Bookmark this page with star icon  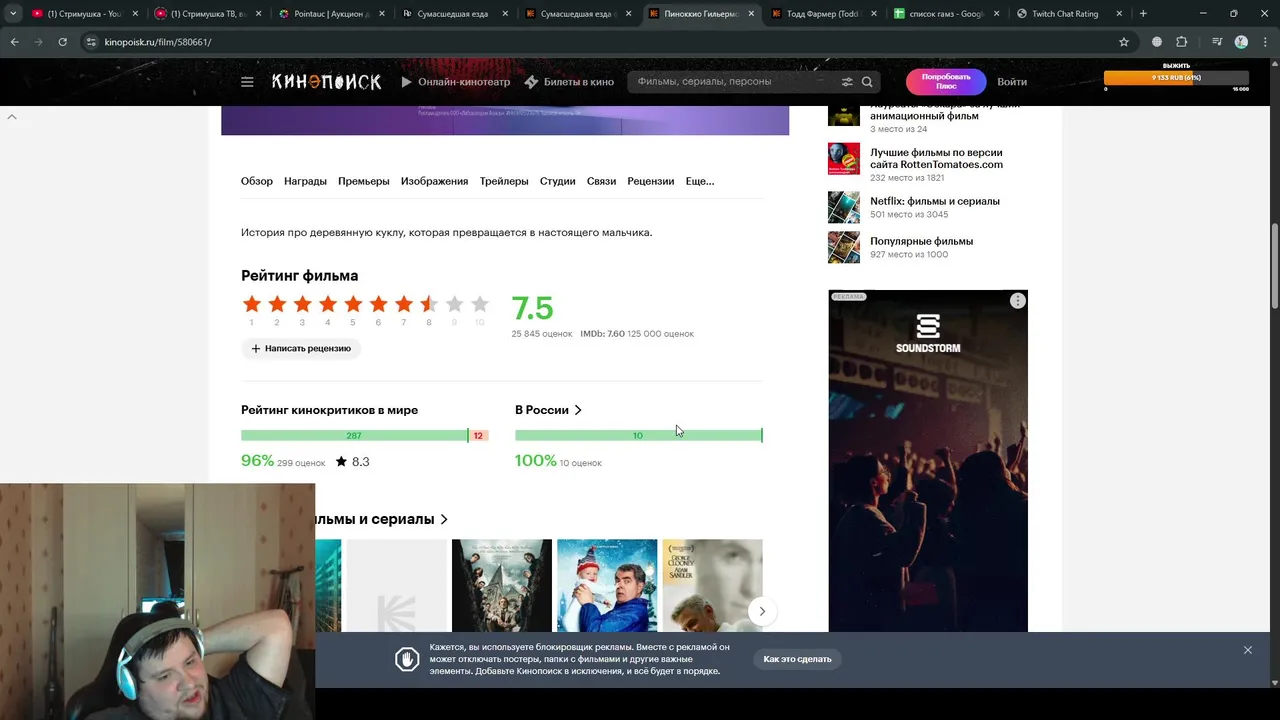click(1124, 42)
